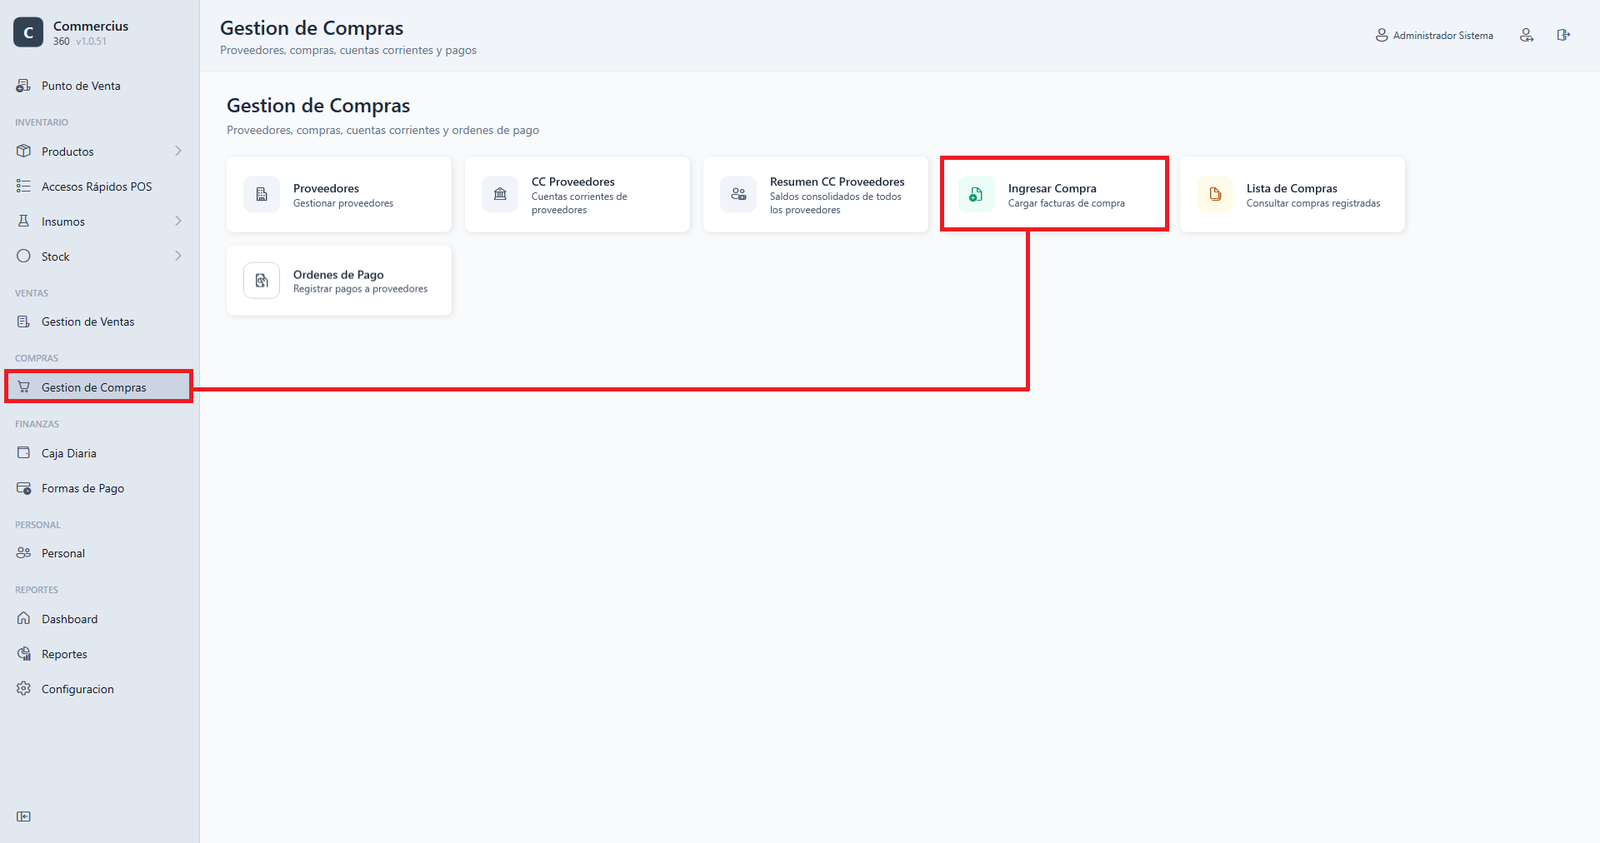This screenshot has width=1600, height=843.
Task: Expand the Productos submenu chevron
Action: coord(178,151)
